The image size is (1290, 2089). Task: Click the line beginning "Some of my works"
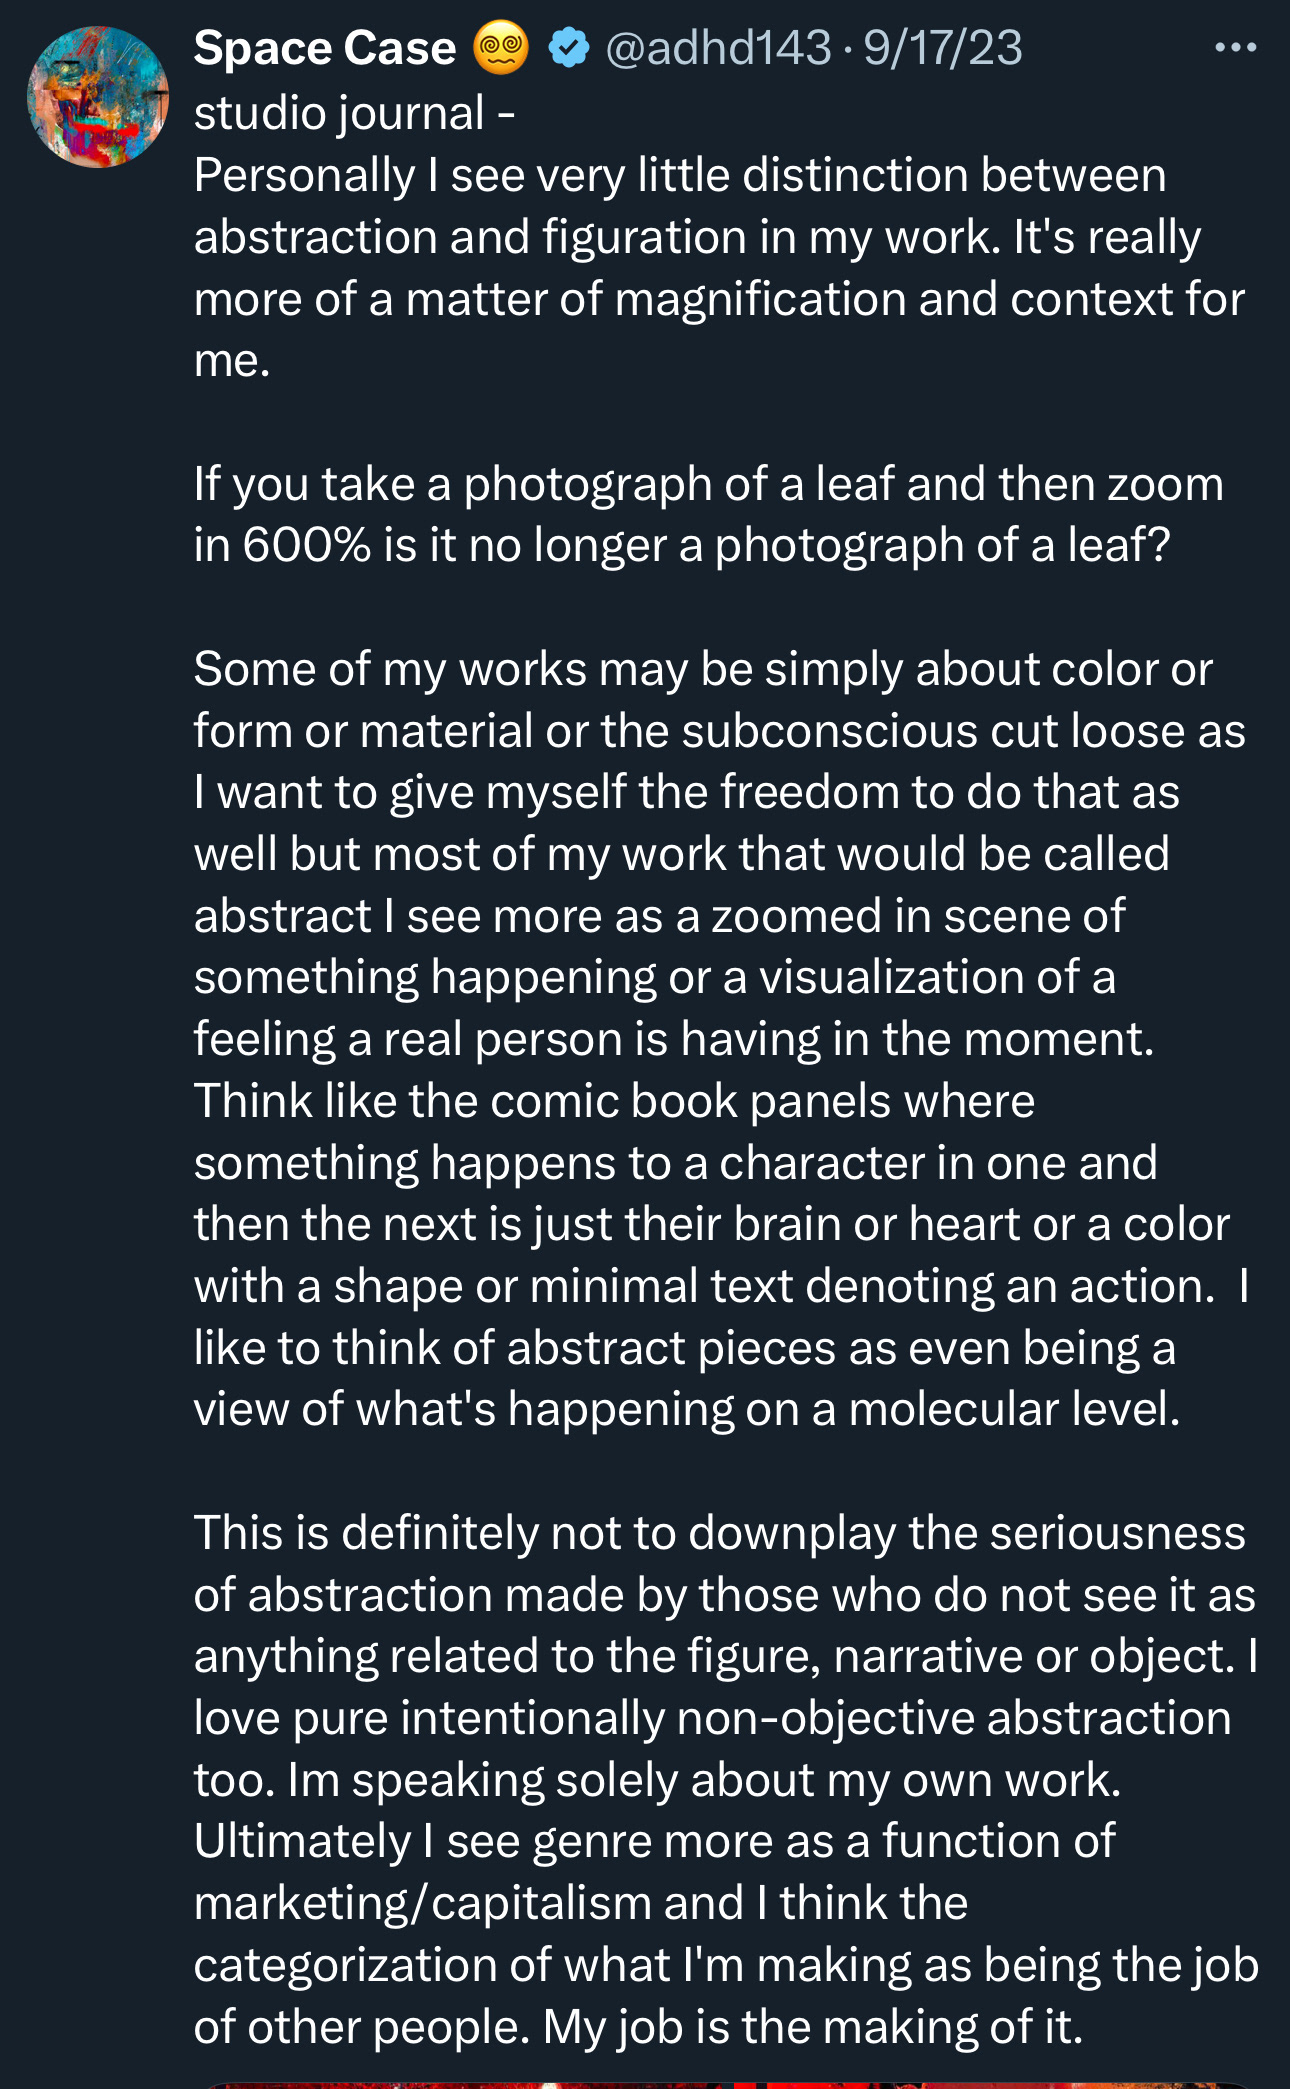tap(703, 669)
